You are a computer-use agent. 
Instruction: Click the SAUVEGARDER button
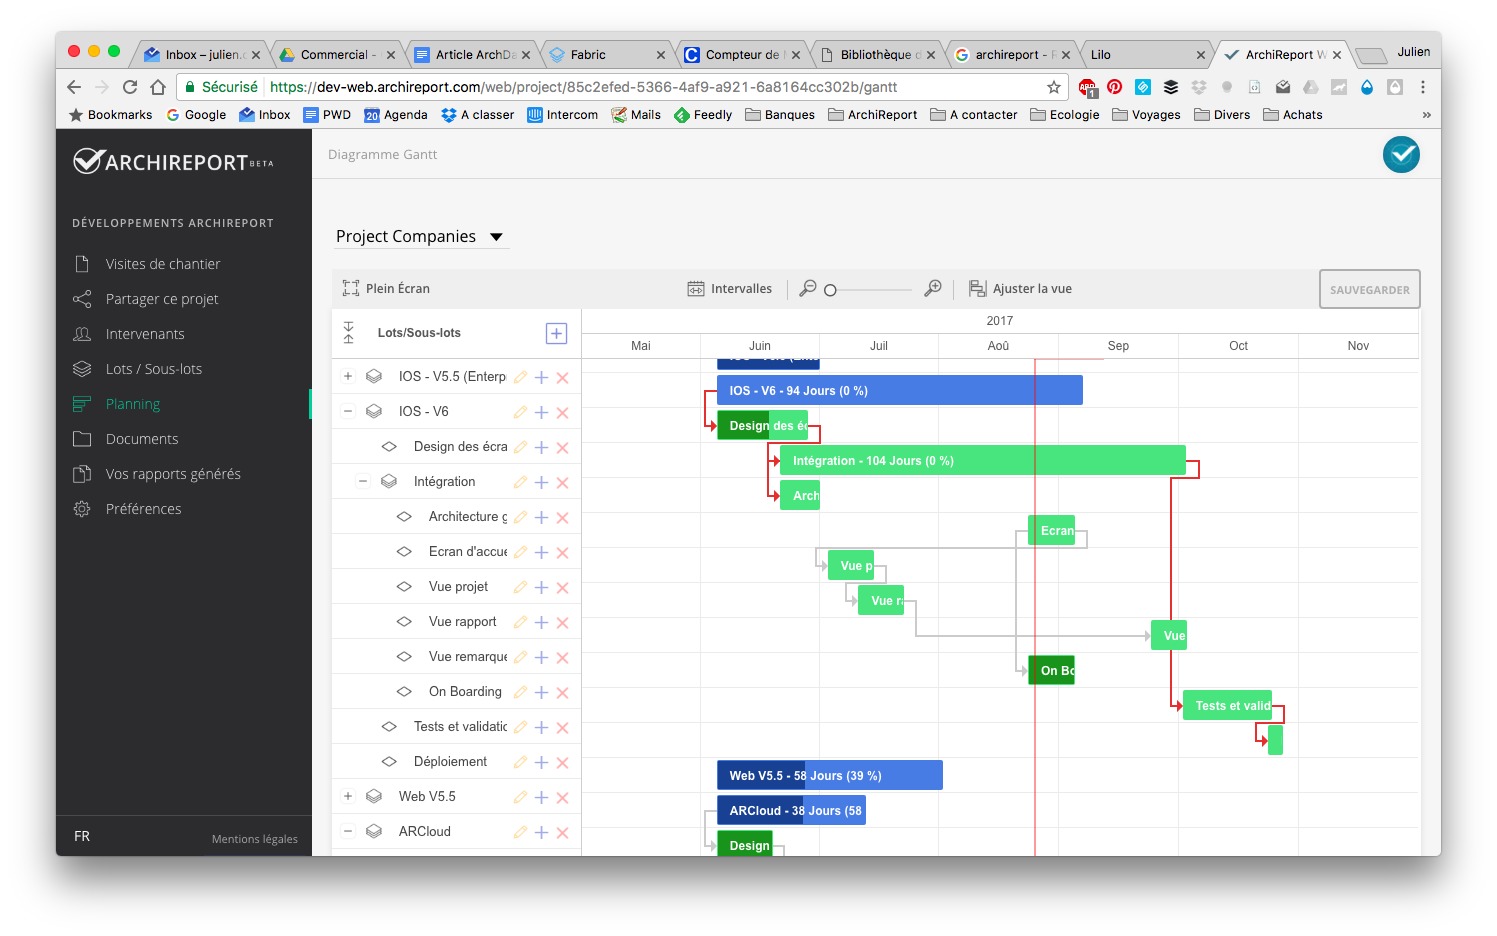pos(1369,288)
